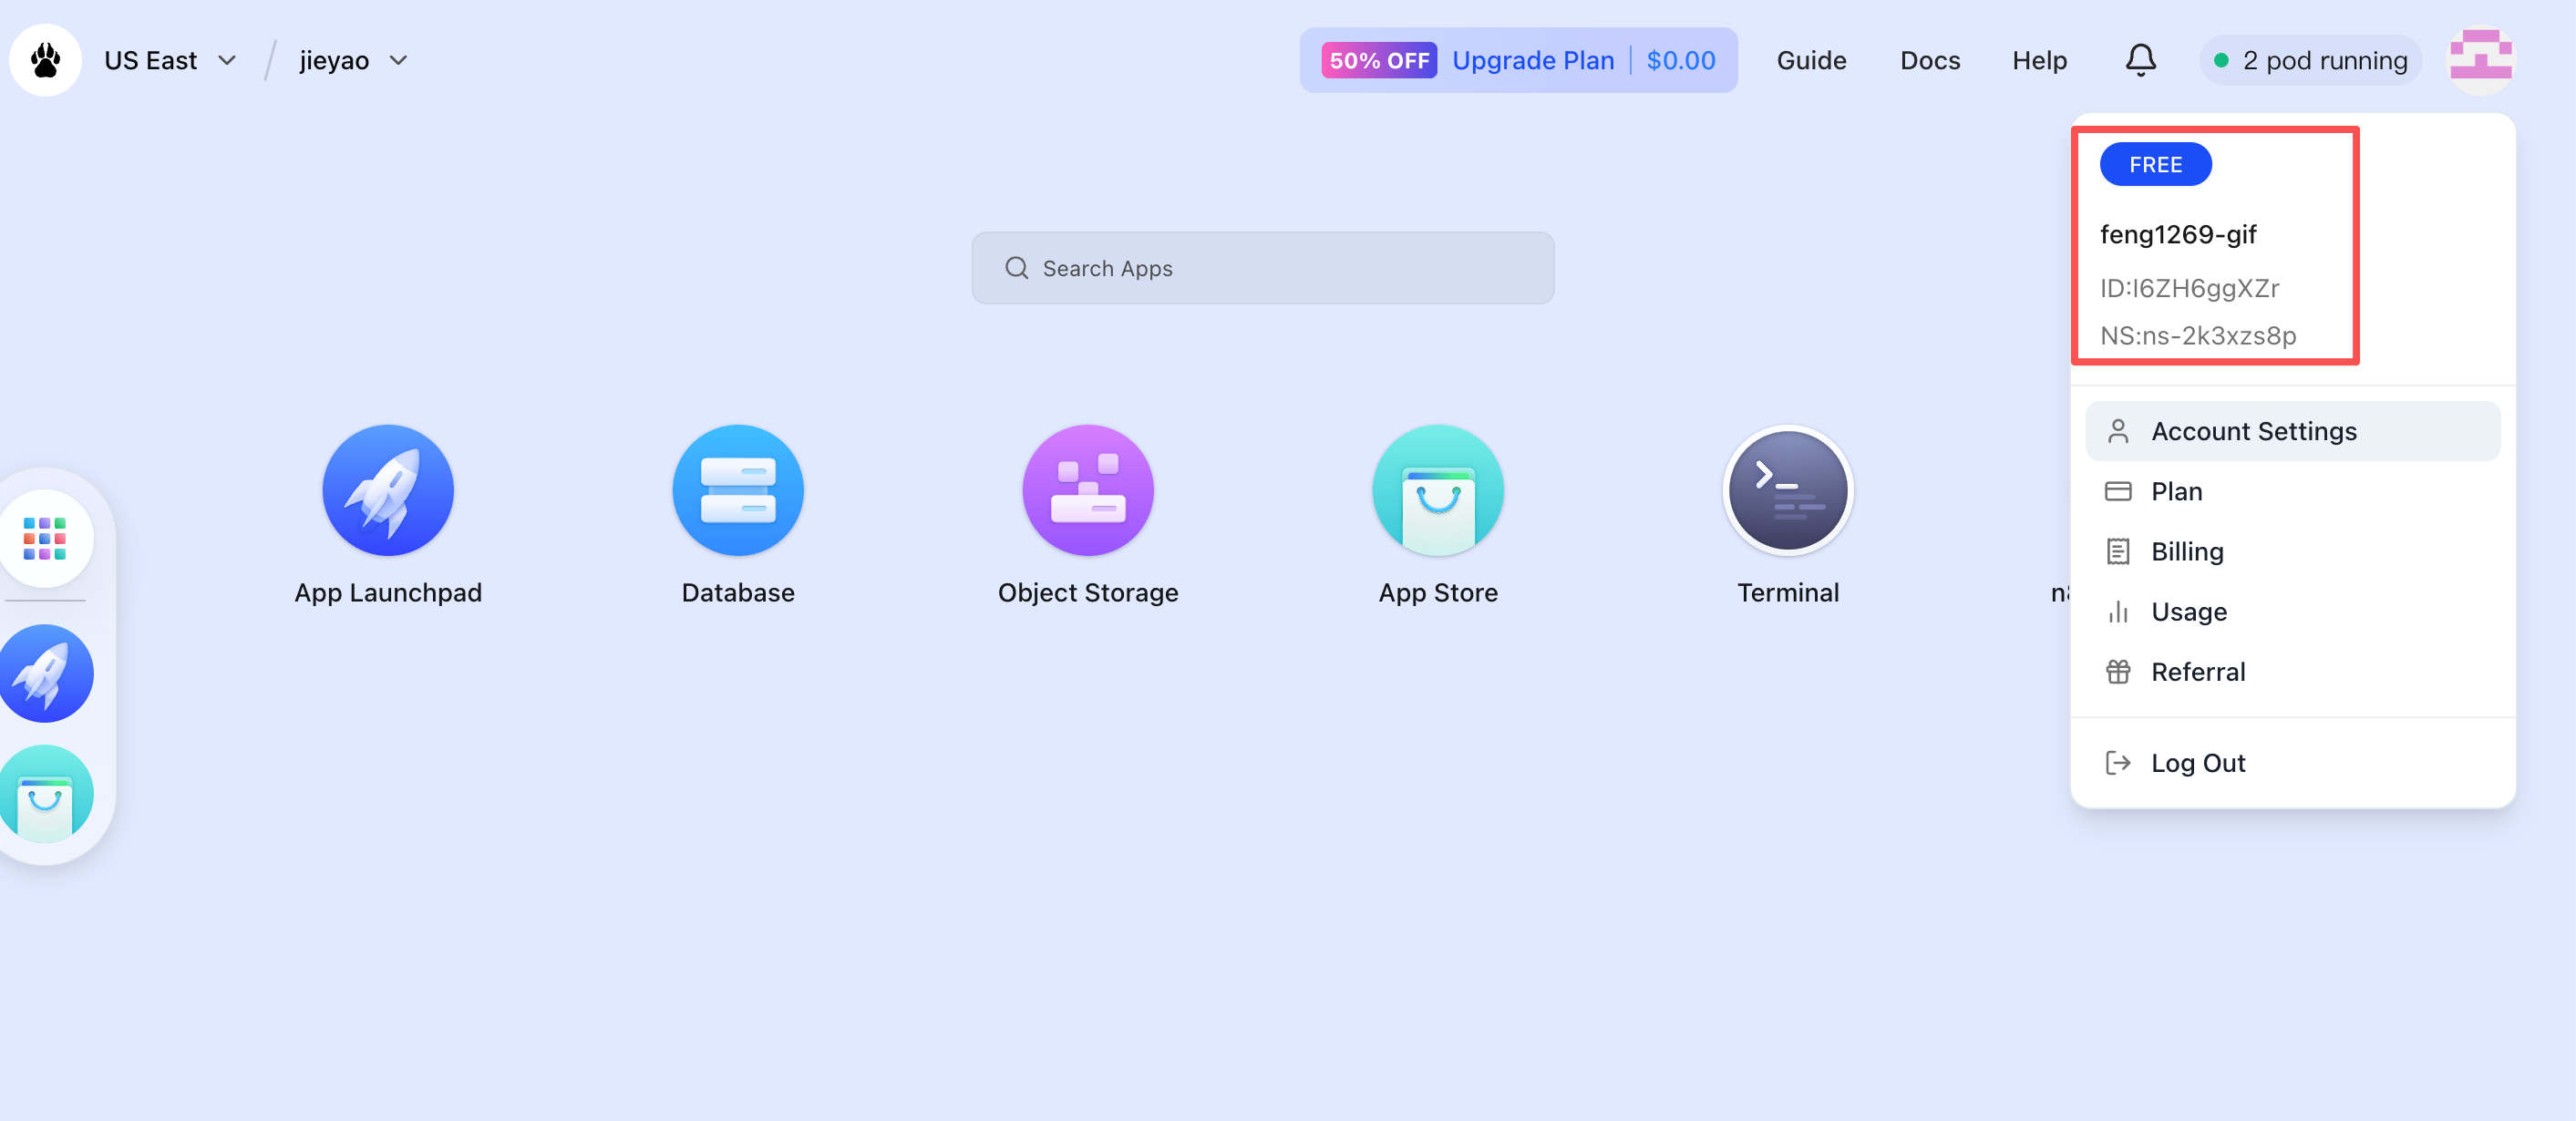Click the paw logo in top left
The width and height of the screenshot is (2576, 1121).
[45, 60]
